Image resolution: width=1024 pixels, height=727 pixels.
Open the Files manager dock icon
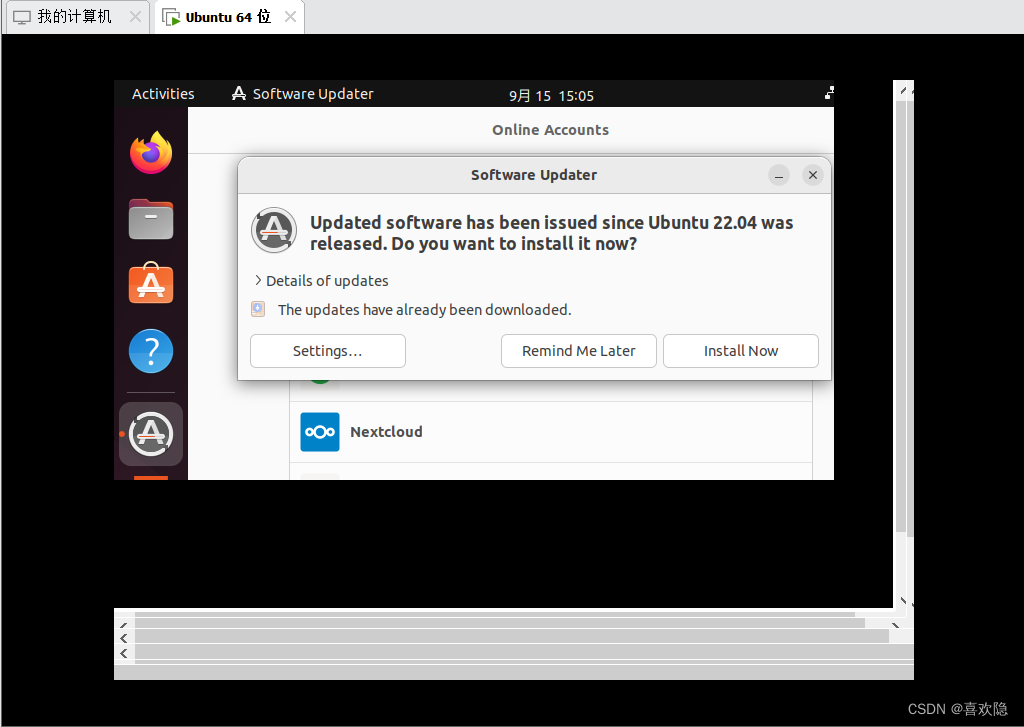pyautogui.click(x=151, y=219)
